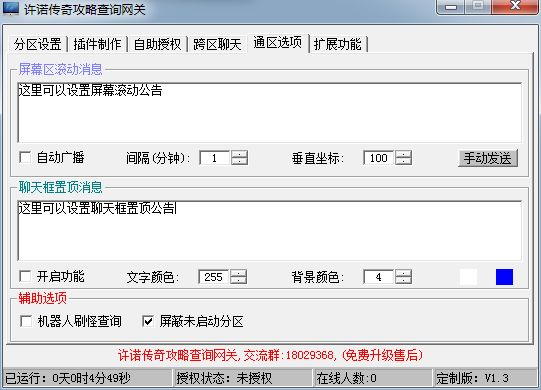541x390 pixels.
Task: Go to the 跨区聊天 tab
Action: 217,44
